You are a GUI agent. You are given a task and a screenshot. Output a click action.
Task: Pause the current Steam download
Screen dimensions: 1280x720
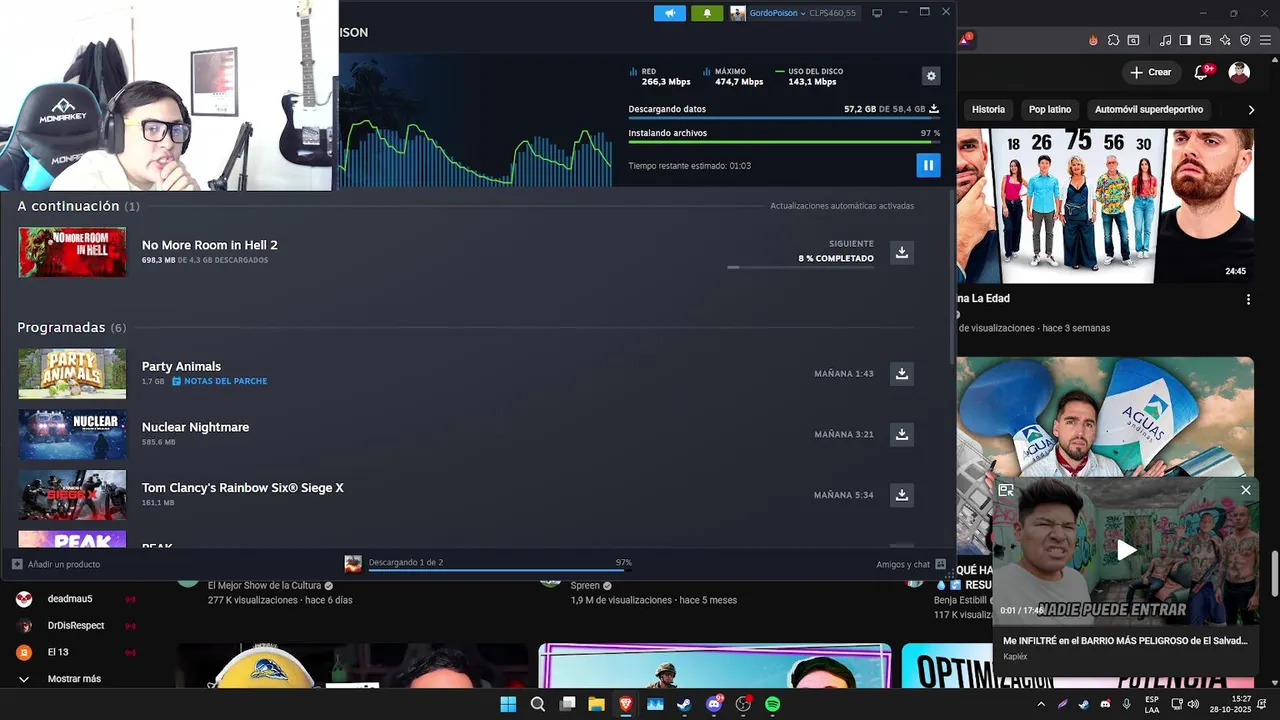(x=928, y=165)
